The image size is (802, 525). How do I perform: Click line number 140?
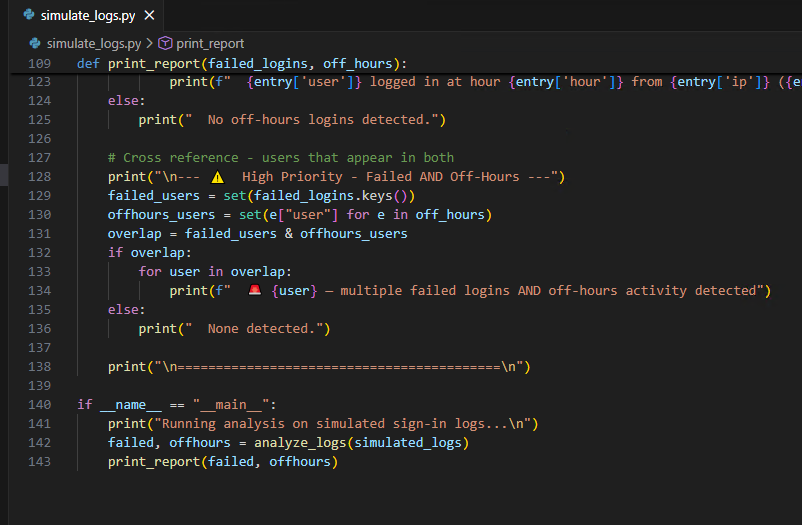(39, 405)
